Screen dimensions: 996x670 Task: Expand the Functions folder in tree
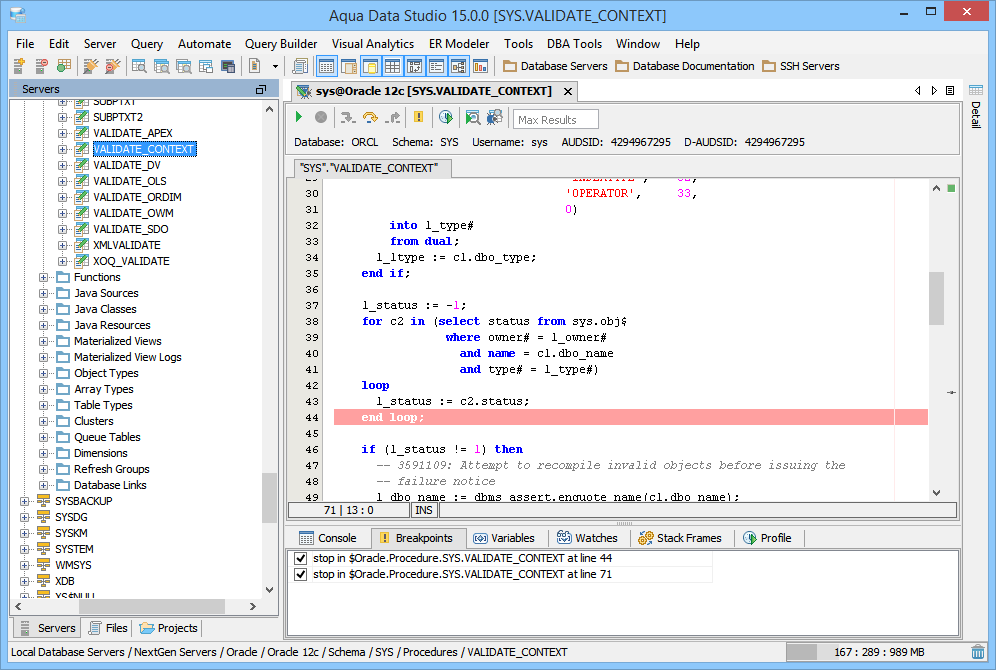[x=43, y=277]
